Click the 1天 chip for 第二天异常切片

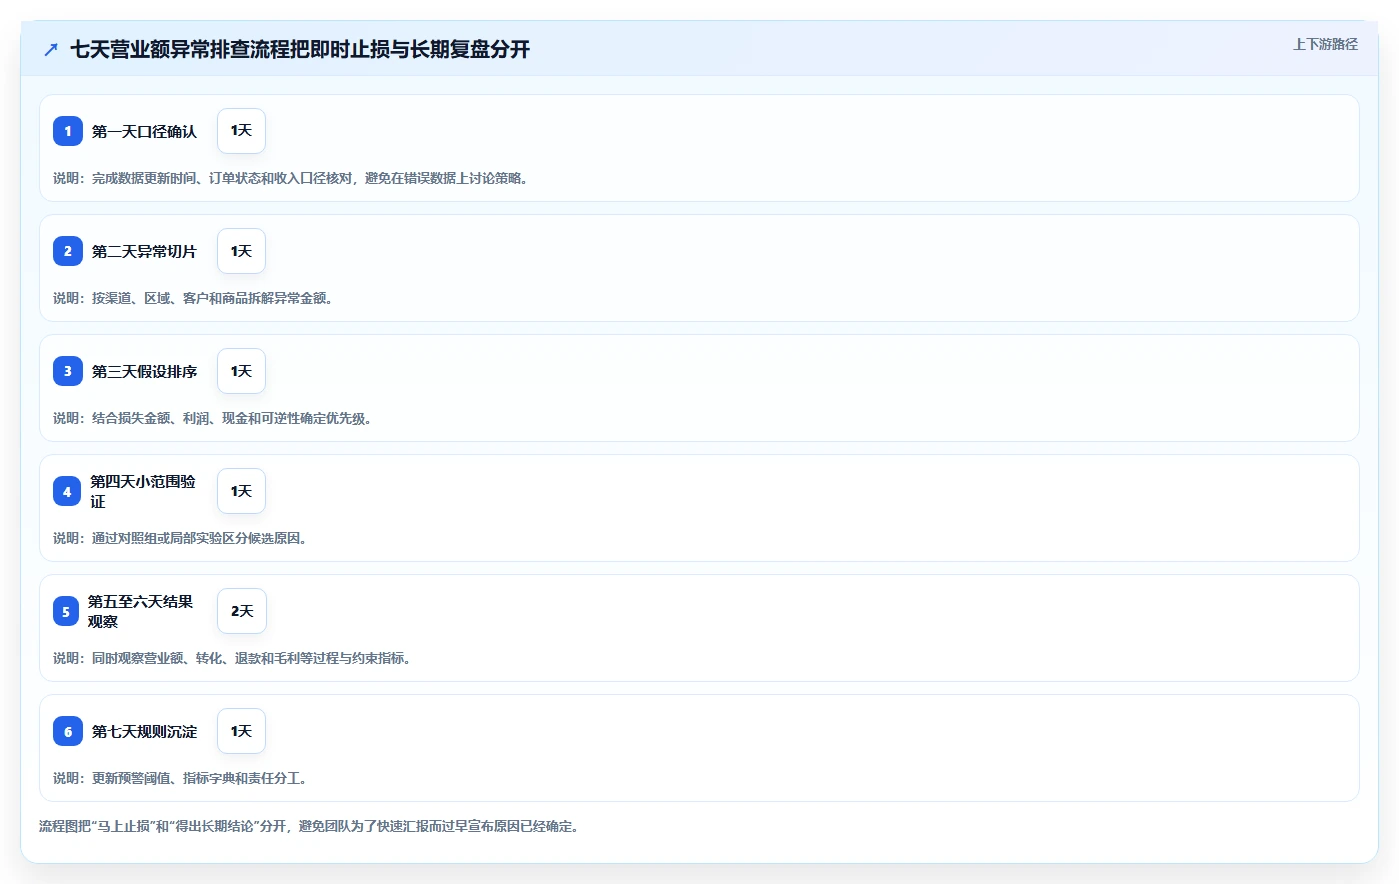coord(241,251)
